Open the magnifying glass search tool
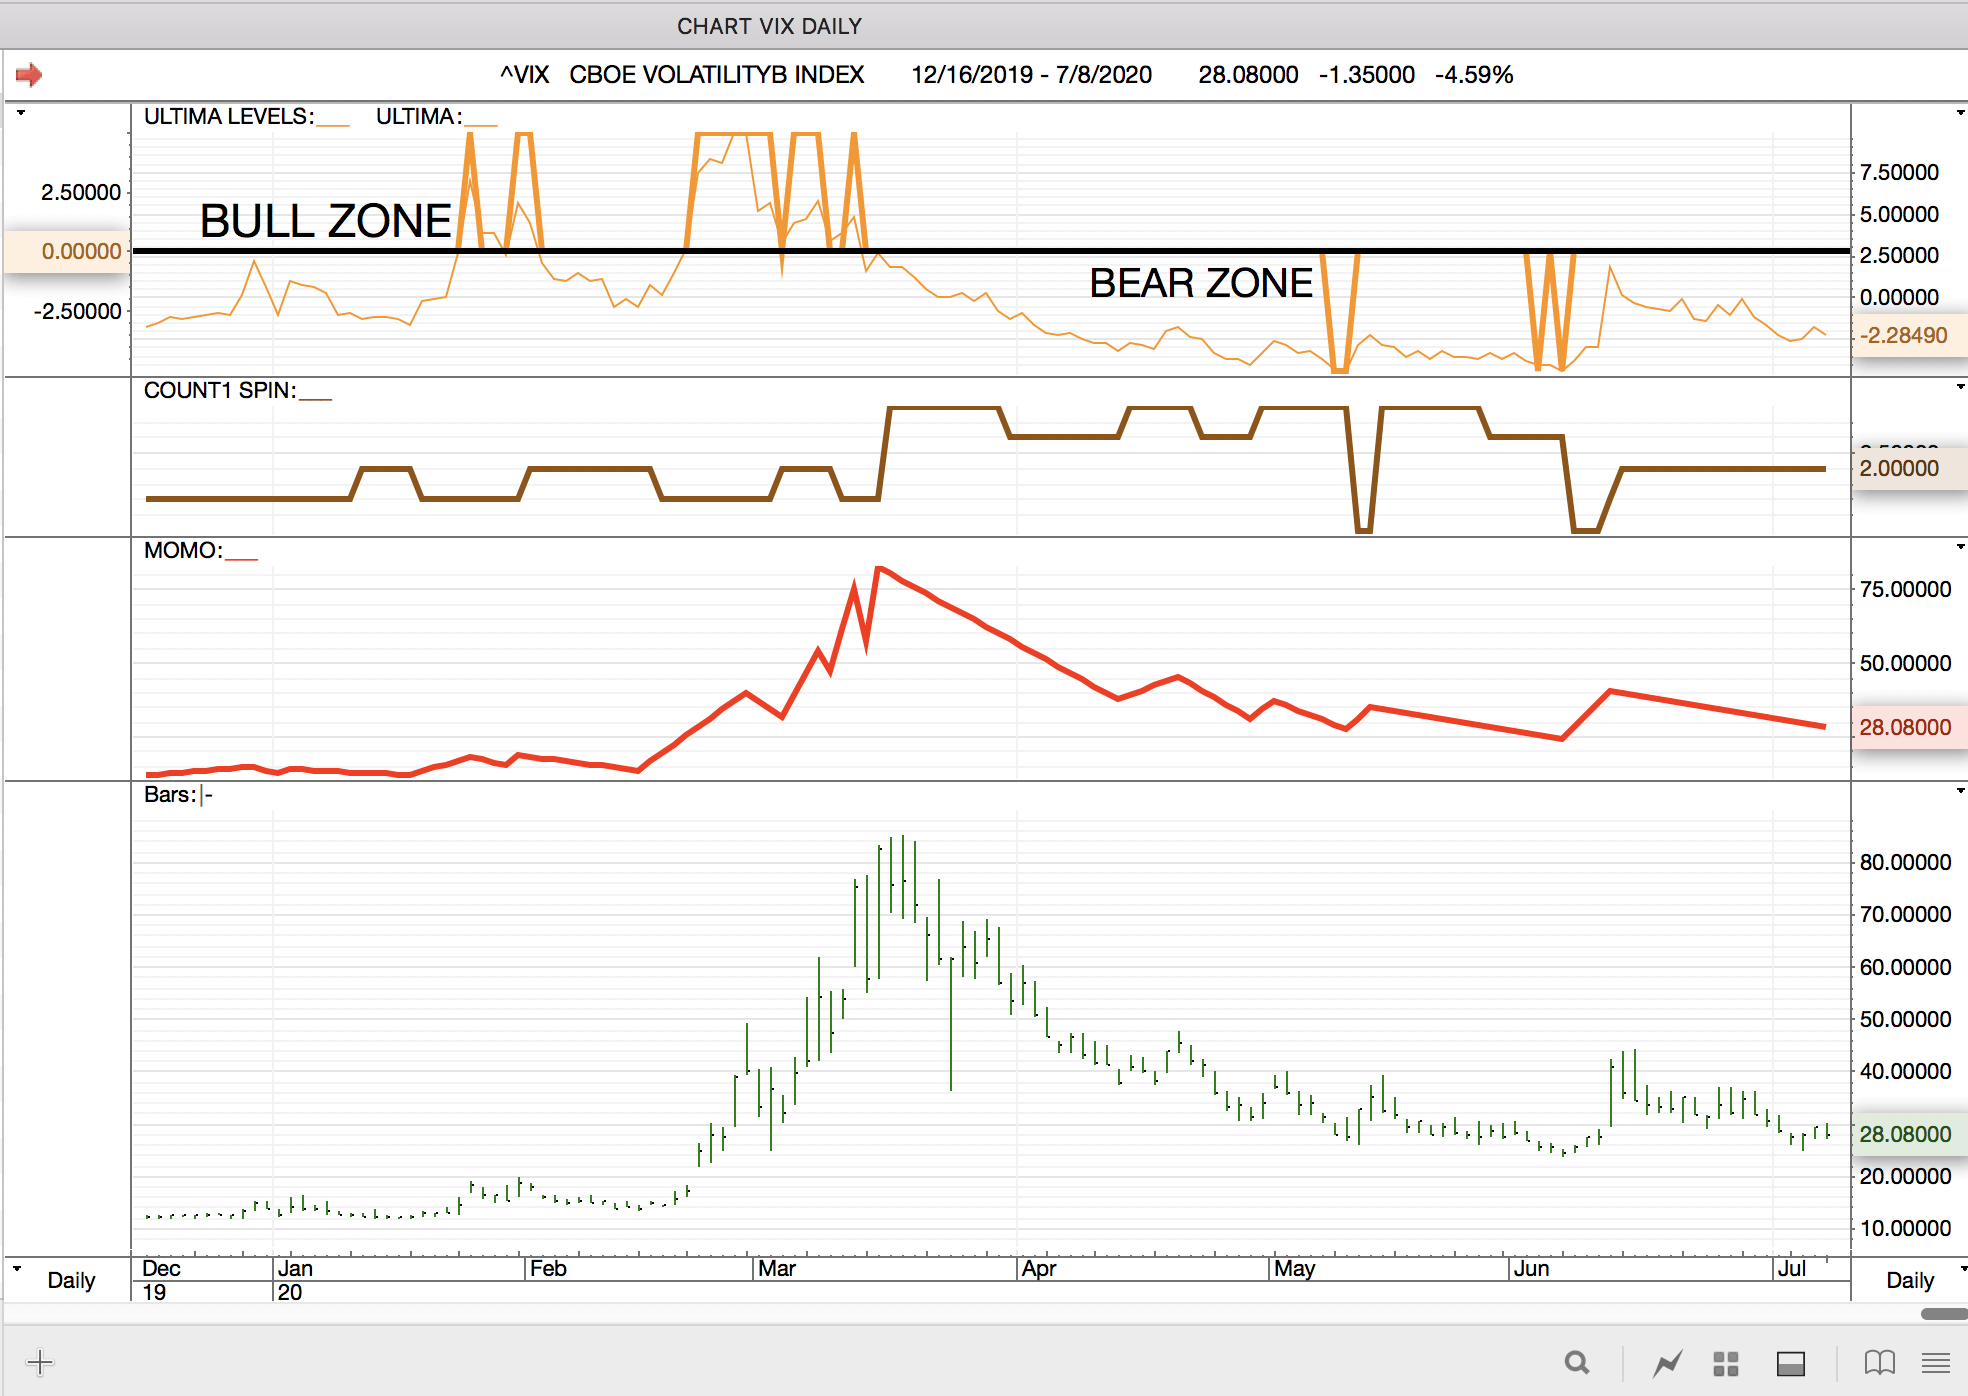 (1577, 1363)
